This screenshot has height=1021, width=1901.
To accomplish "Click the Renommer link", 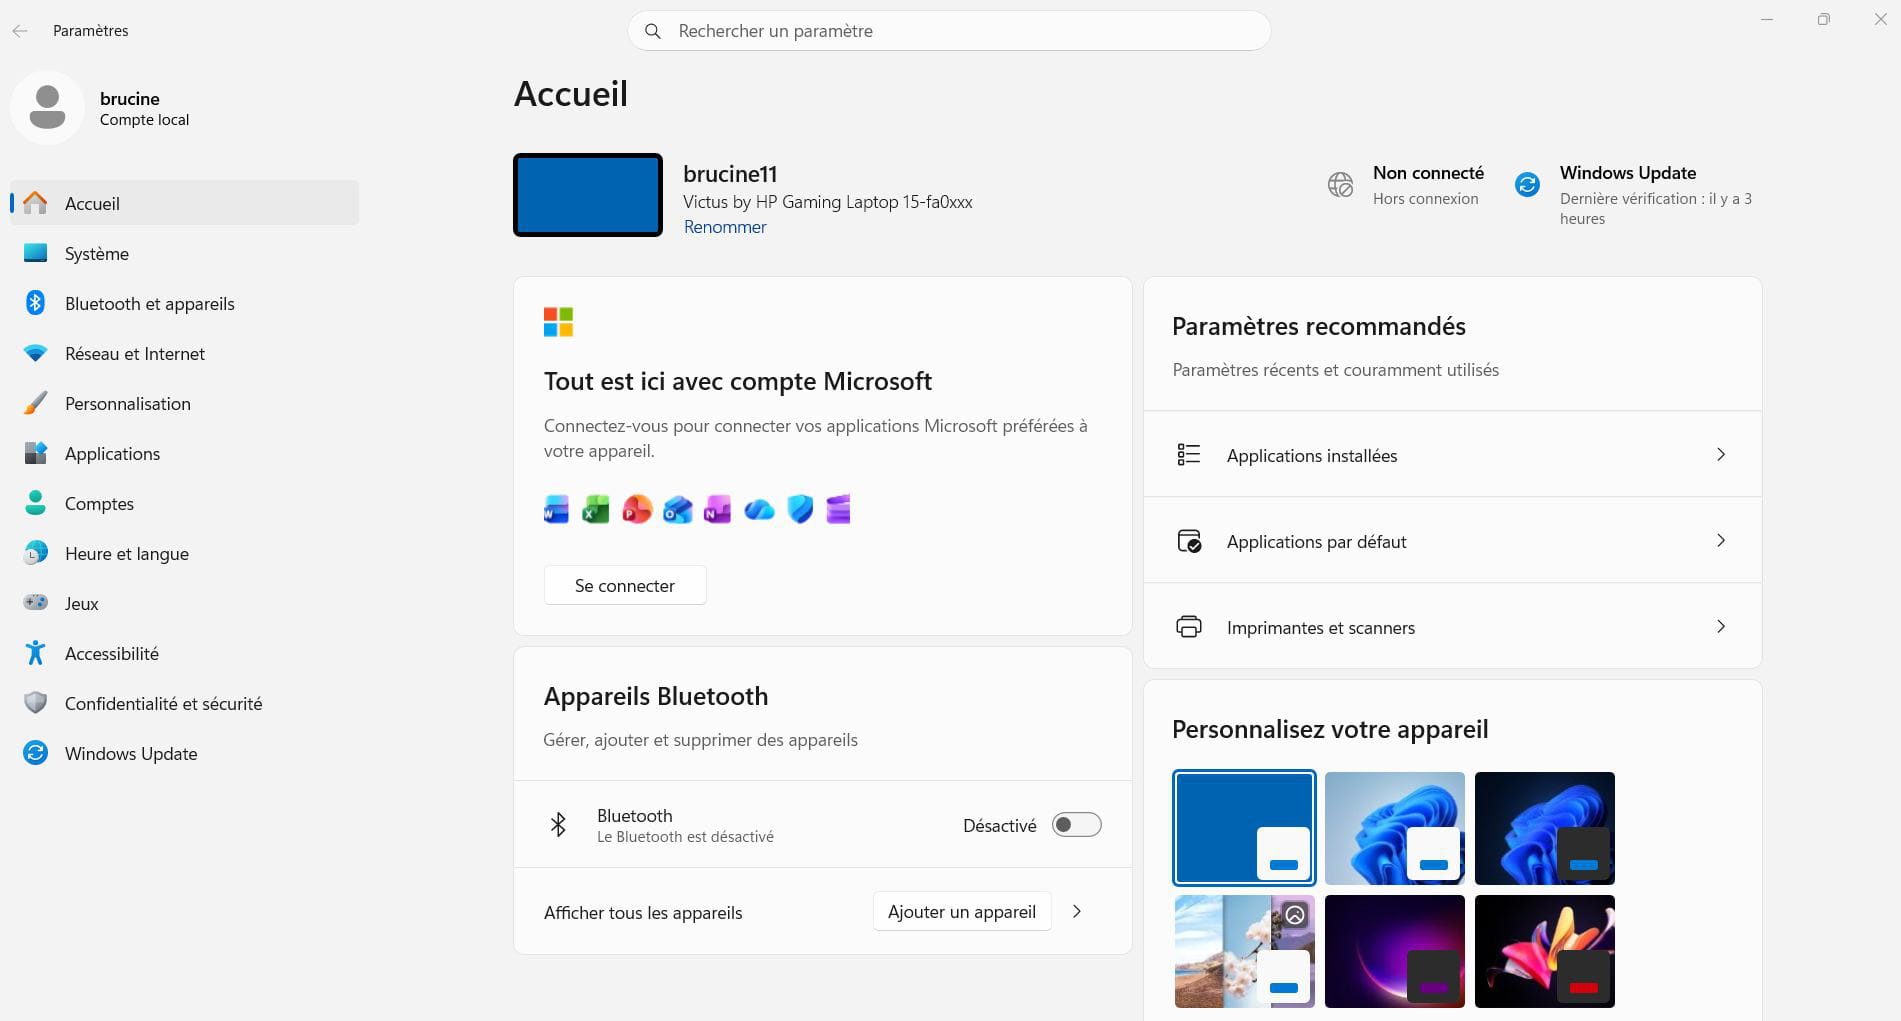I will coord(725,227).
